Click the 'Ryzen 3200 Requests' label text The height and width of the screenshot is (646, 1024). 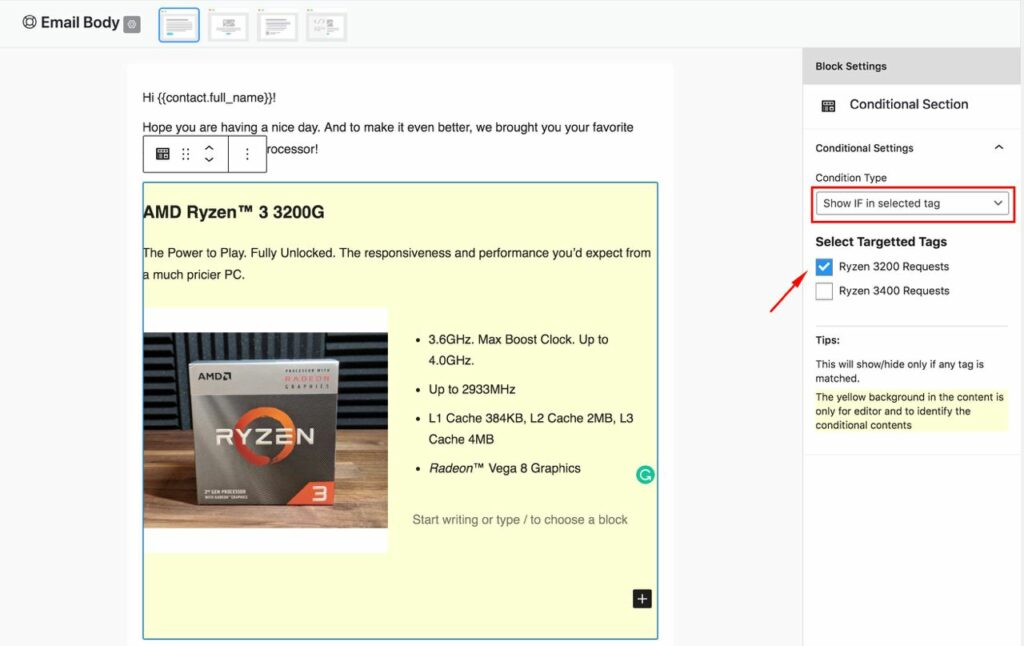893,266
